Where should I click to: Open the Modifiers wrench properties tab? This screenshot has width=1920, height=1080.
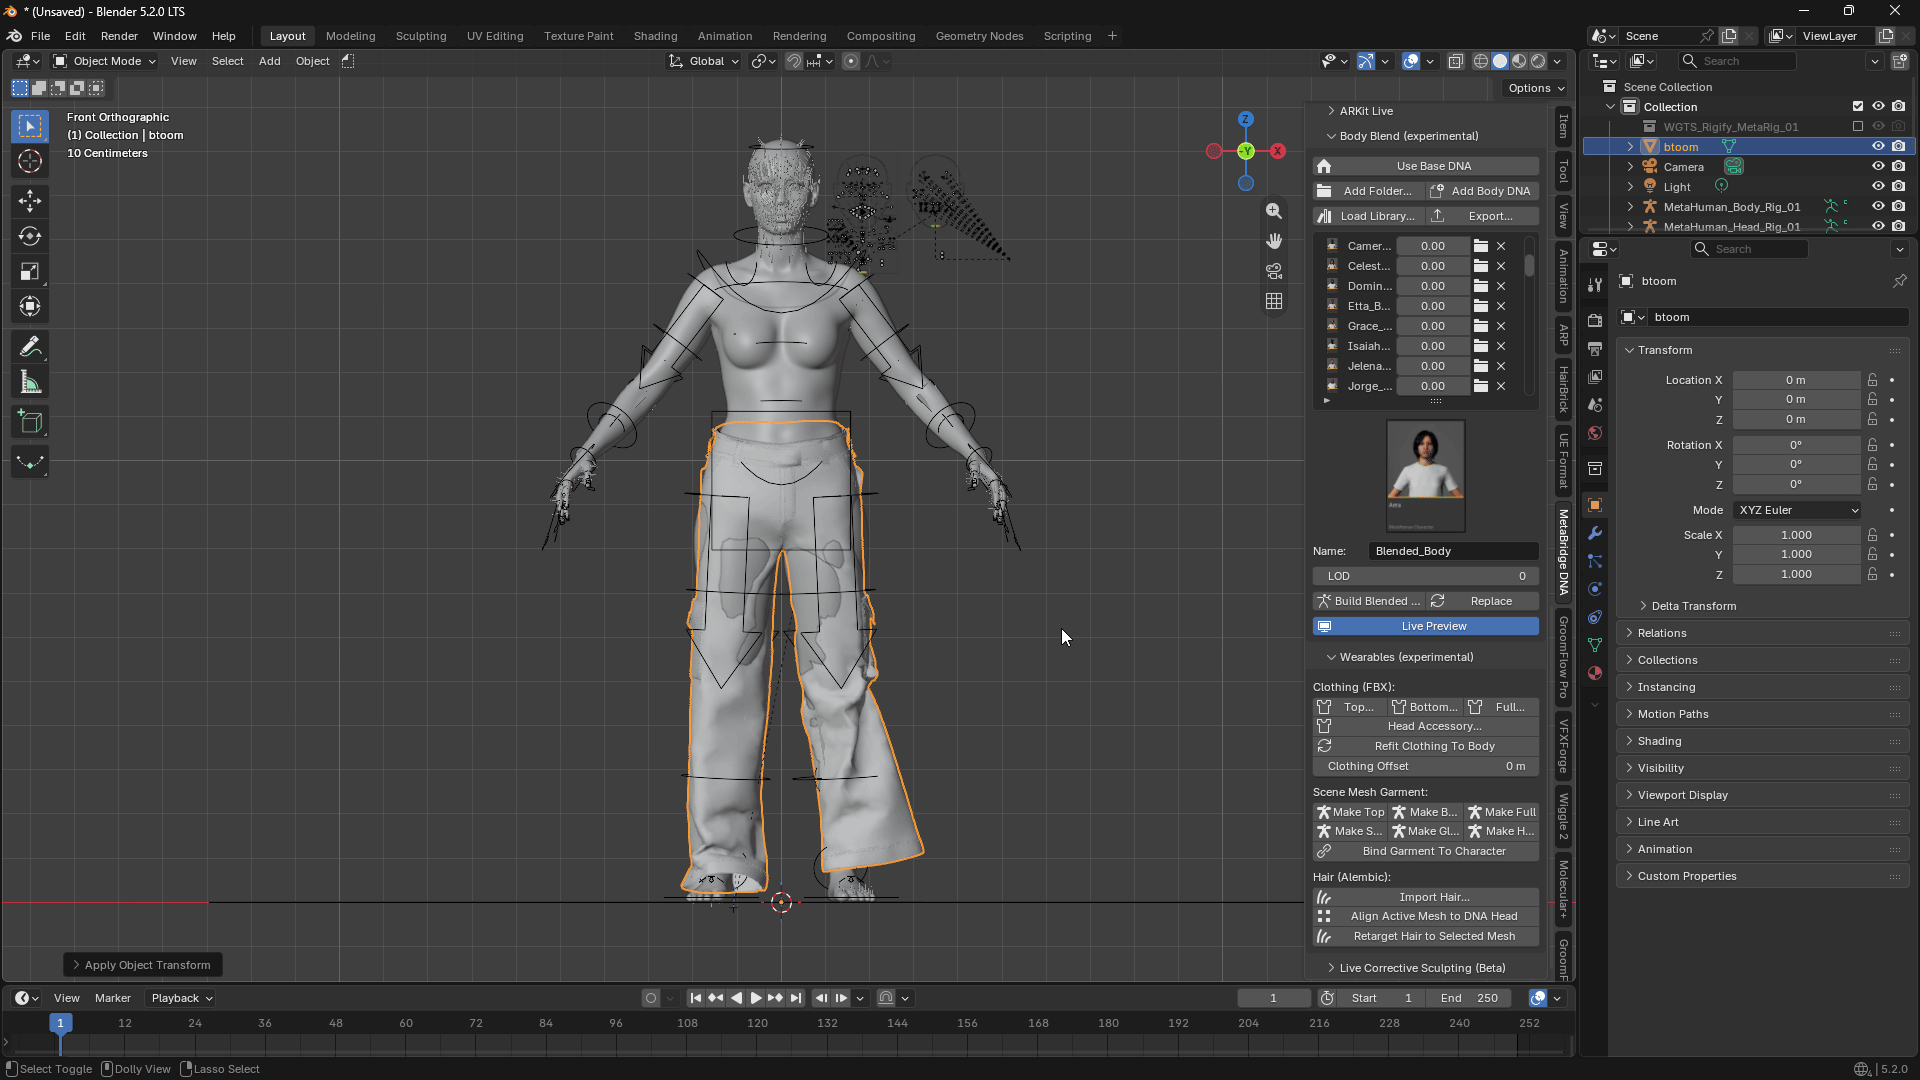click(x=1595, y=533)
